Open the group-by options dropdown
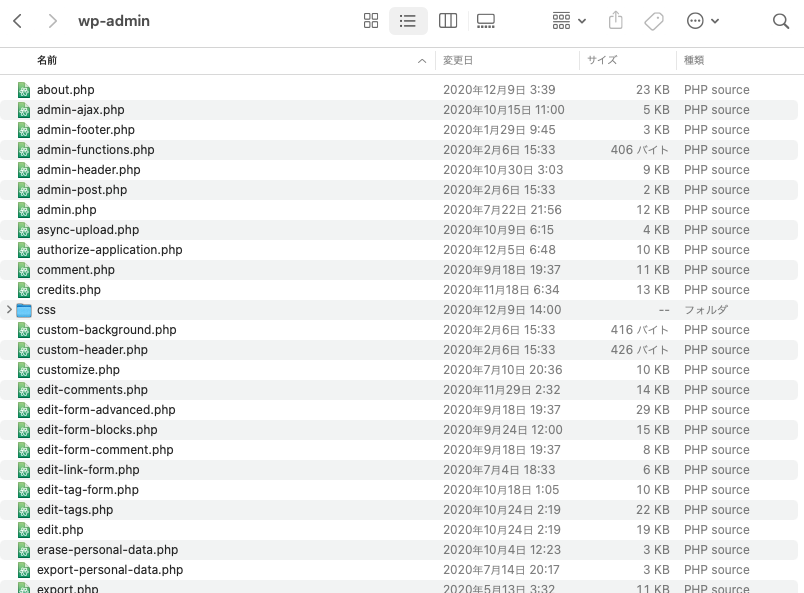 (569, 21)
